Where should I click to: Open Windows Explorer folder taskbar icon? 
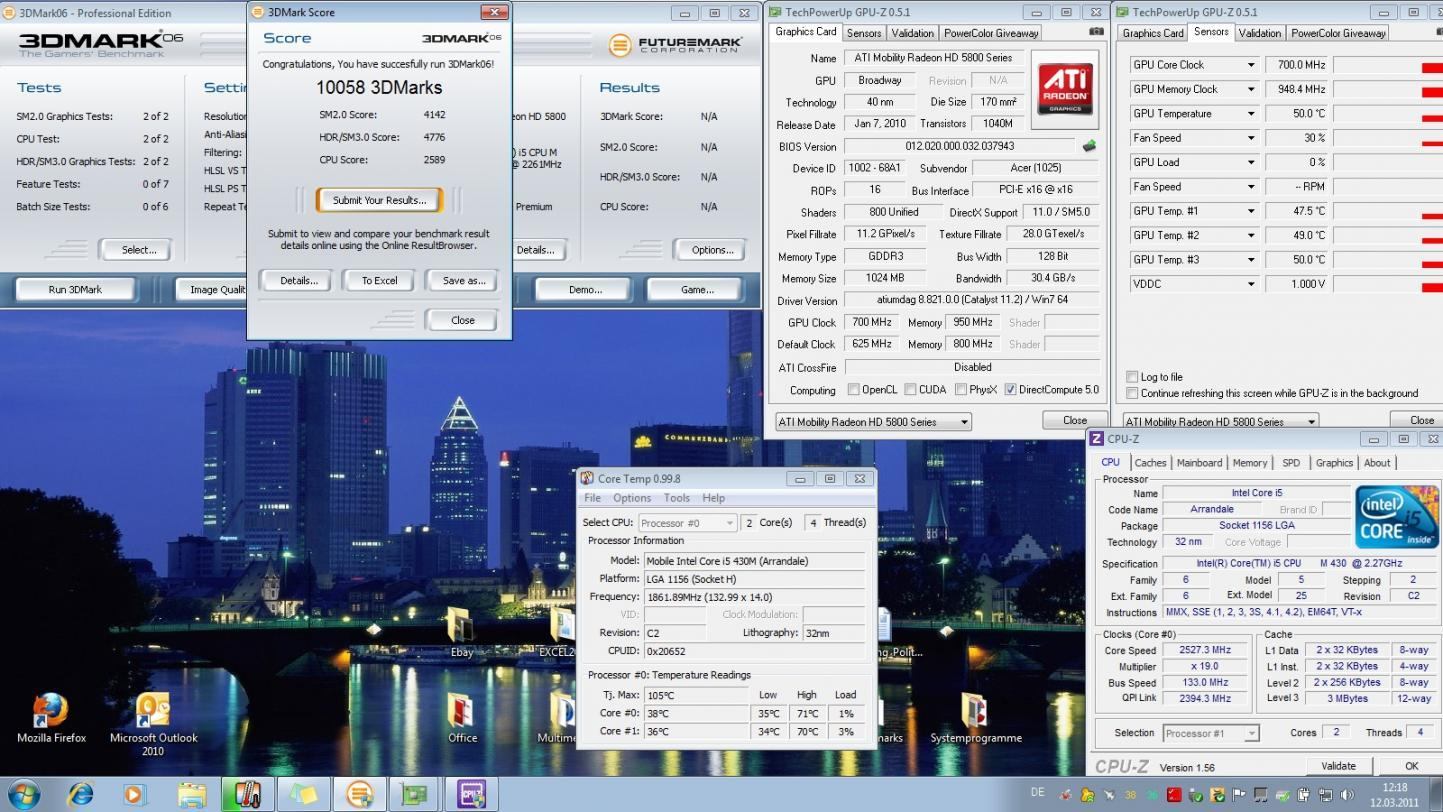click(x=191, y=795)
